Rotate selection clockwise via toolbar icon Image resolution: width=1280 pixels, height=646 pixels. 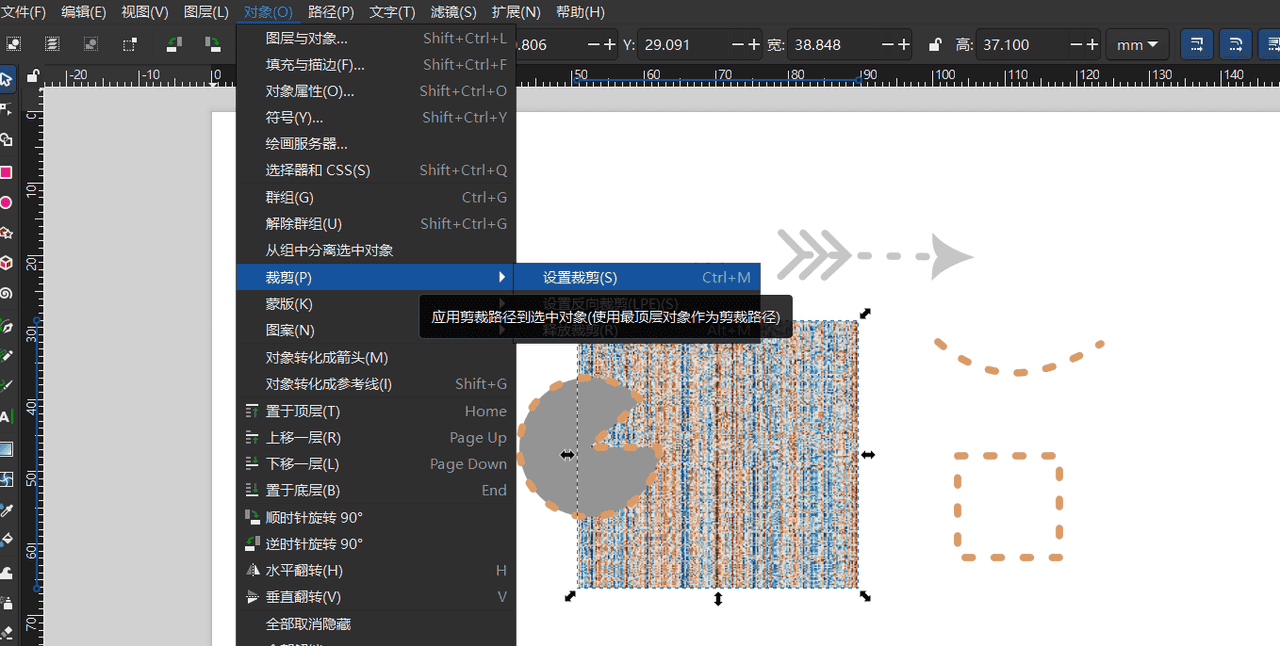click(213, 44)
